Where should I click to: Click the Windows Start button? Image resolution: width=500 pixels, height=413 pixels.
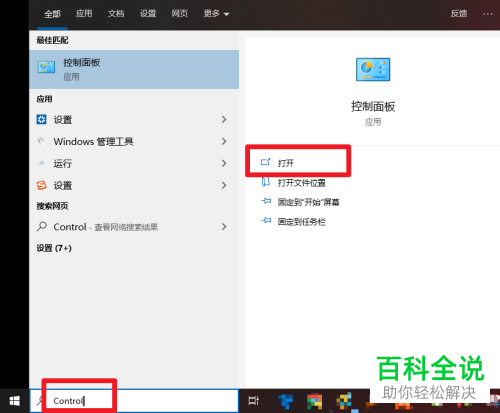point(14,401)
